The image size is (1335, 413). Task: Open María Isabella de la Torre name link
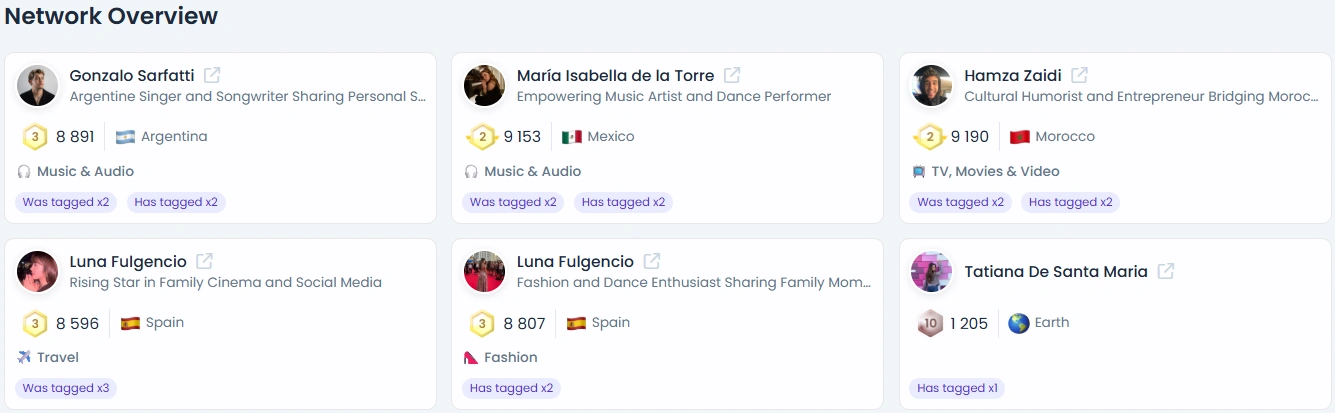(x=616, y=76)
